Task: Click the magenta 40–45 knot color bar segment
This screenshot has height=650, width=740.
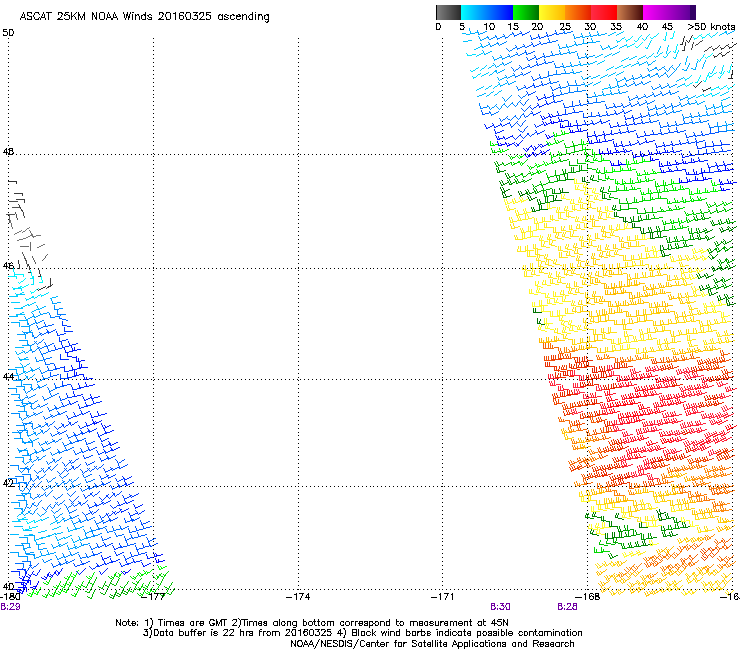Action: (656, 12)
